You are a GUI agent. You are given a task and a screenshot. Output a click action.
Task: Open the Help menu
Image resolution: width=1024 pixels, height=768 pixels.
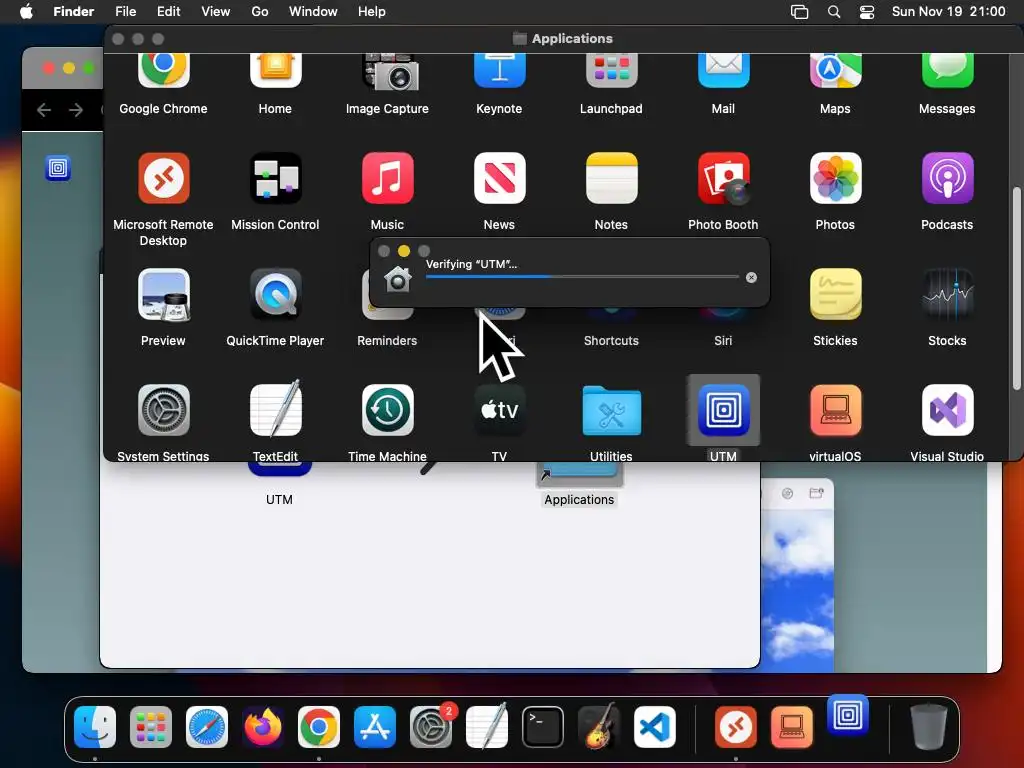coord(372,12)
